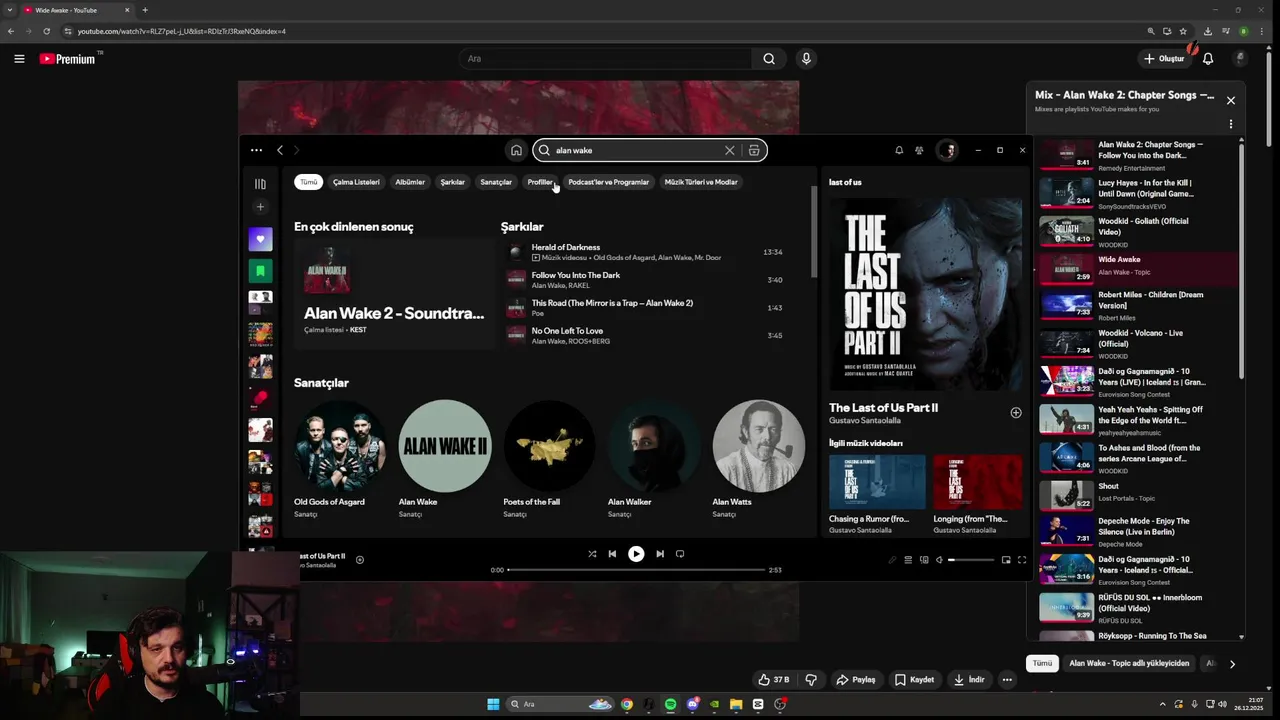The height and width of the screenshot is (720, 1280).
Task: Toggle shuffle in Spotify player
Action: (592, 554)
